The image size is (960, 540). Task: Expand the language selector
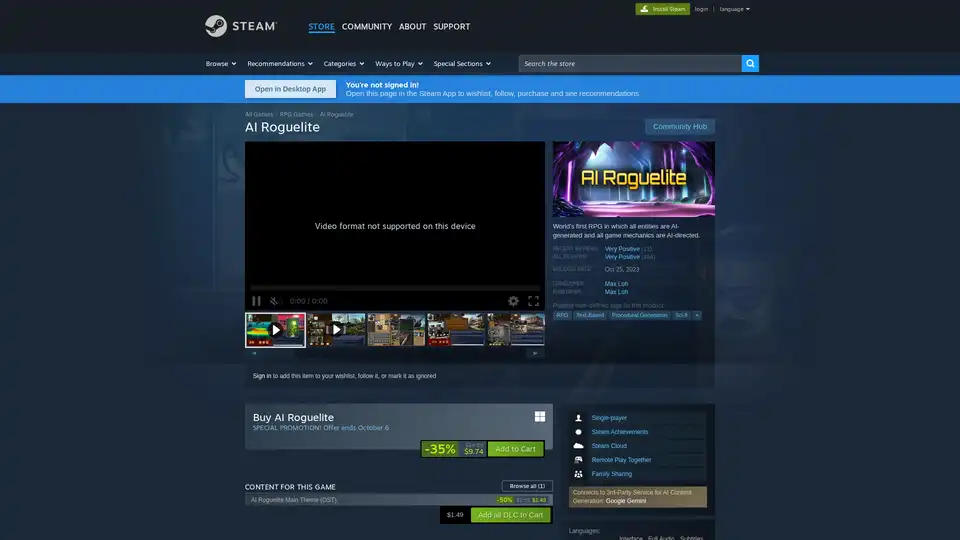point(734,9)
